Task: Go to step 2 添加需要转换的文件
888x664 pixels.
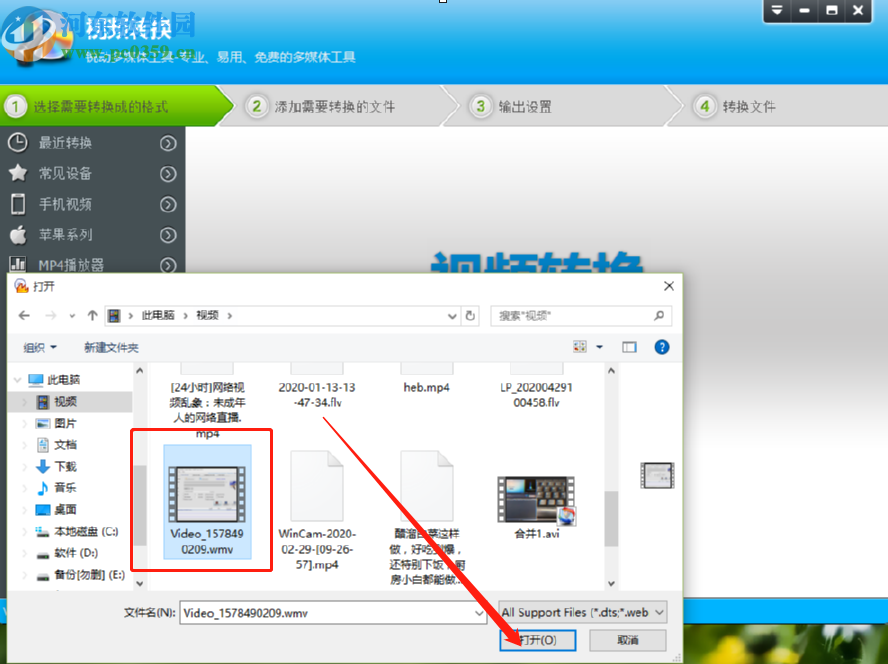Action: [x=340, y=106]
